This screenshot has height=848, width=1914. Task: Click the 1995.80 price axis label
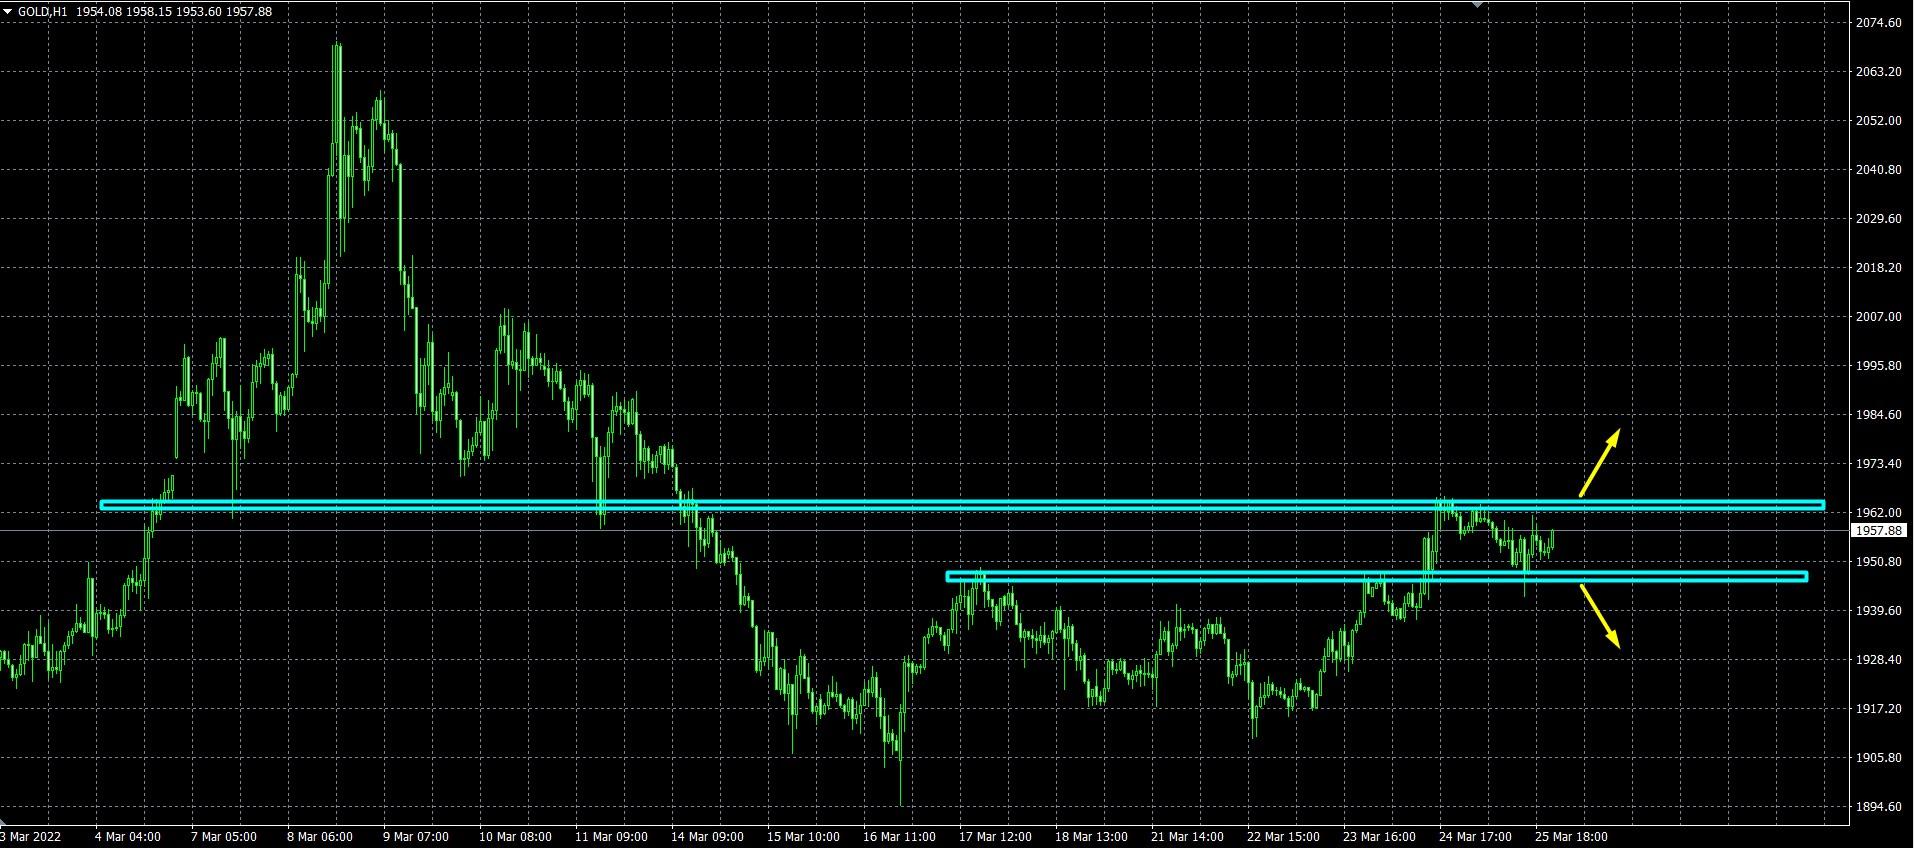click(x=1878, y=365)
